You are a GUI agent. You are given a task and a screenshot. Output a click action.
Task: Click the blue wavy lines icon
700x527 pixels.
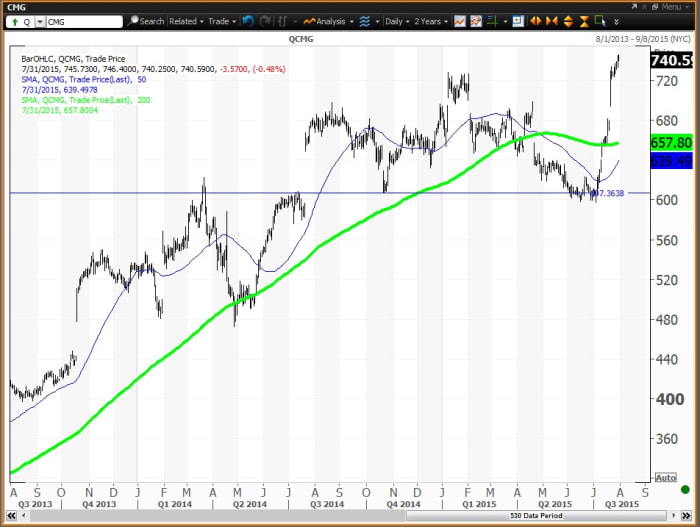(365, 21)
